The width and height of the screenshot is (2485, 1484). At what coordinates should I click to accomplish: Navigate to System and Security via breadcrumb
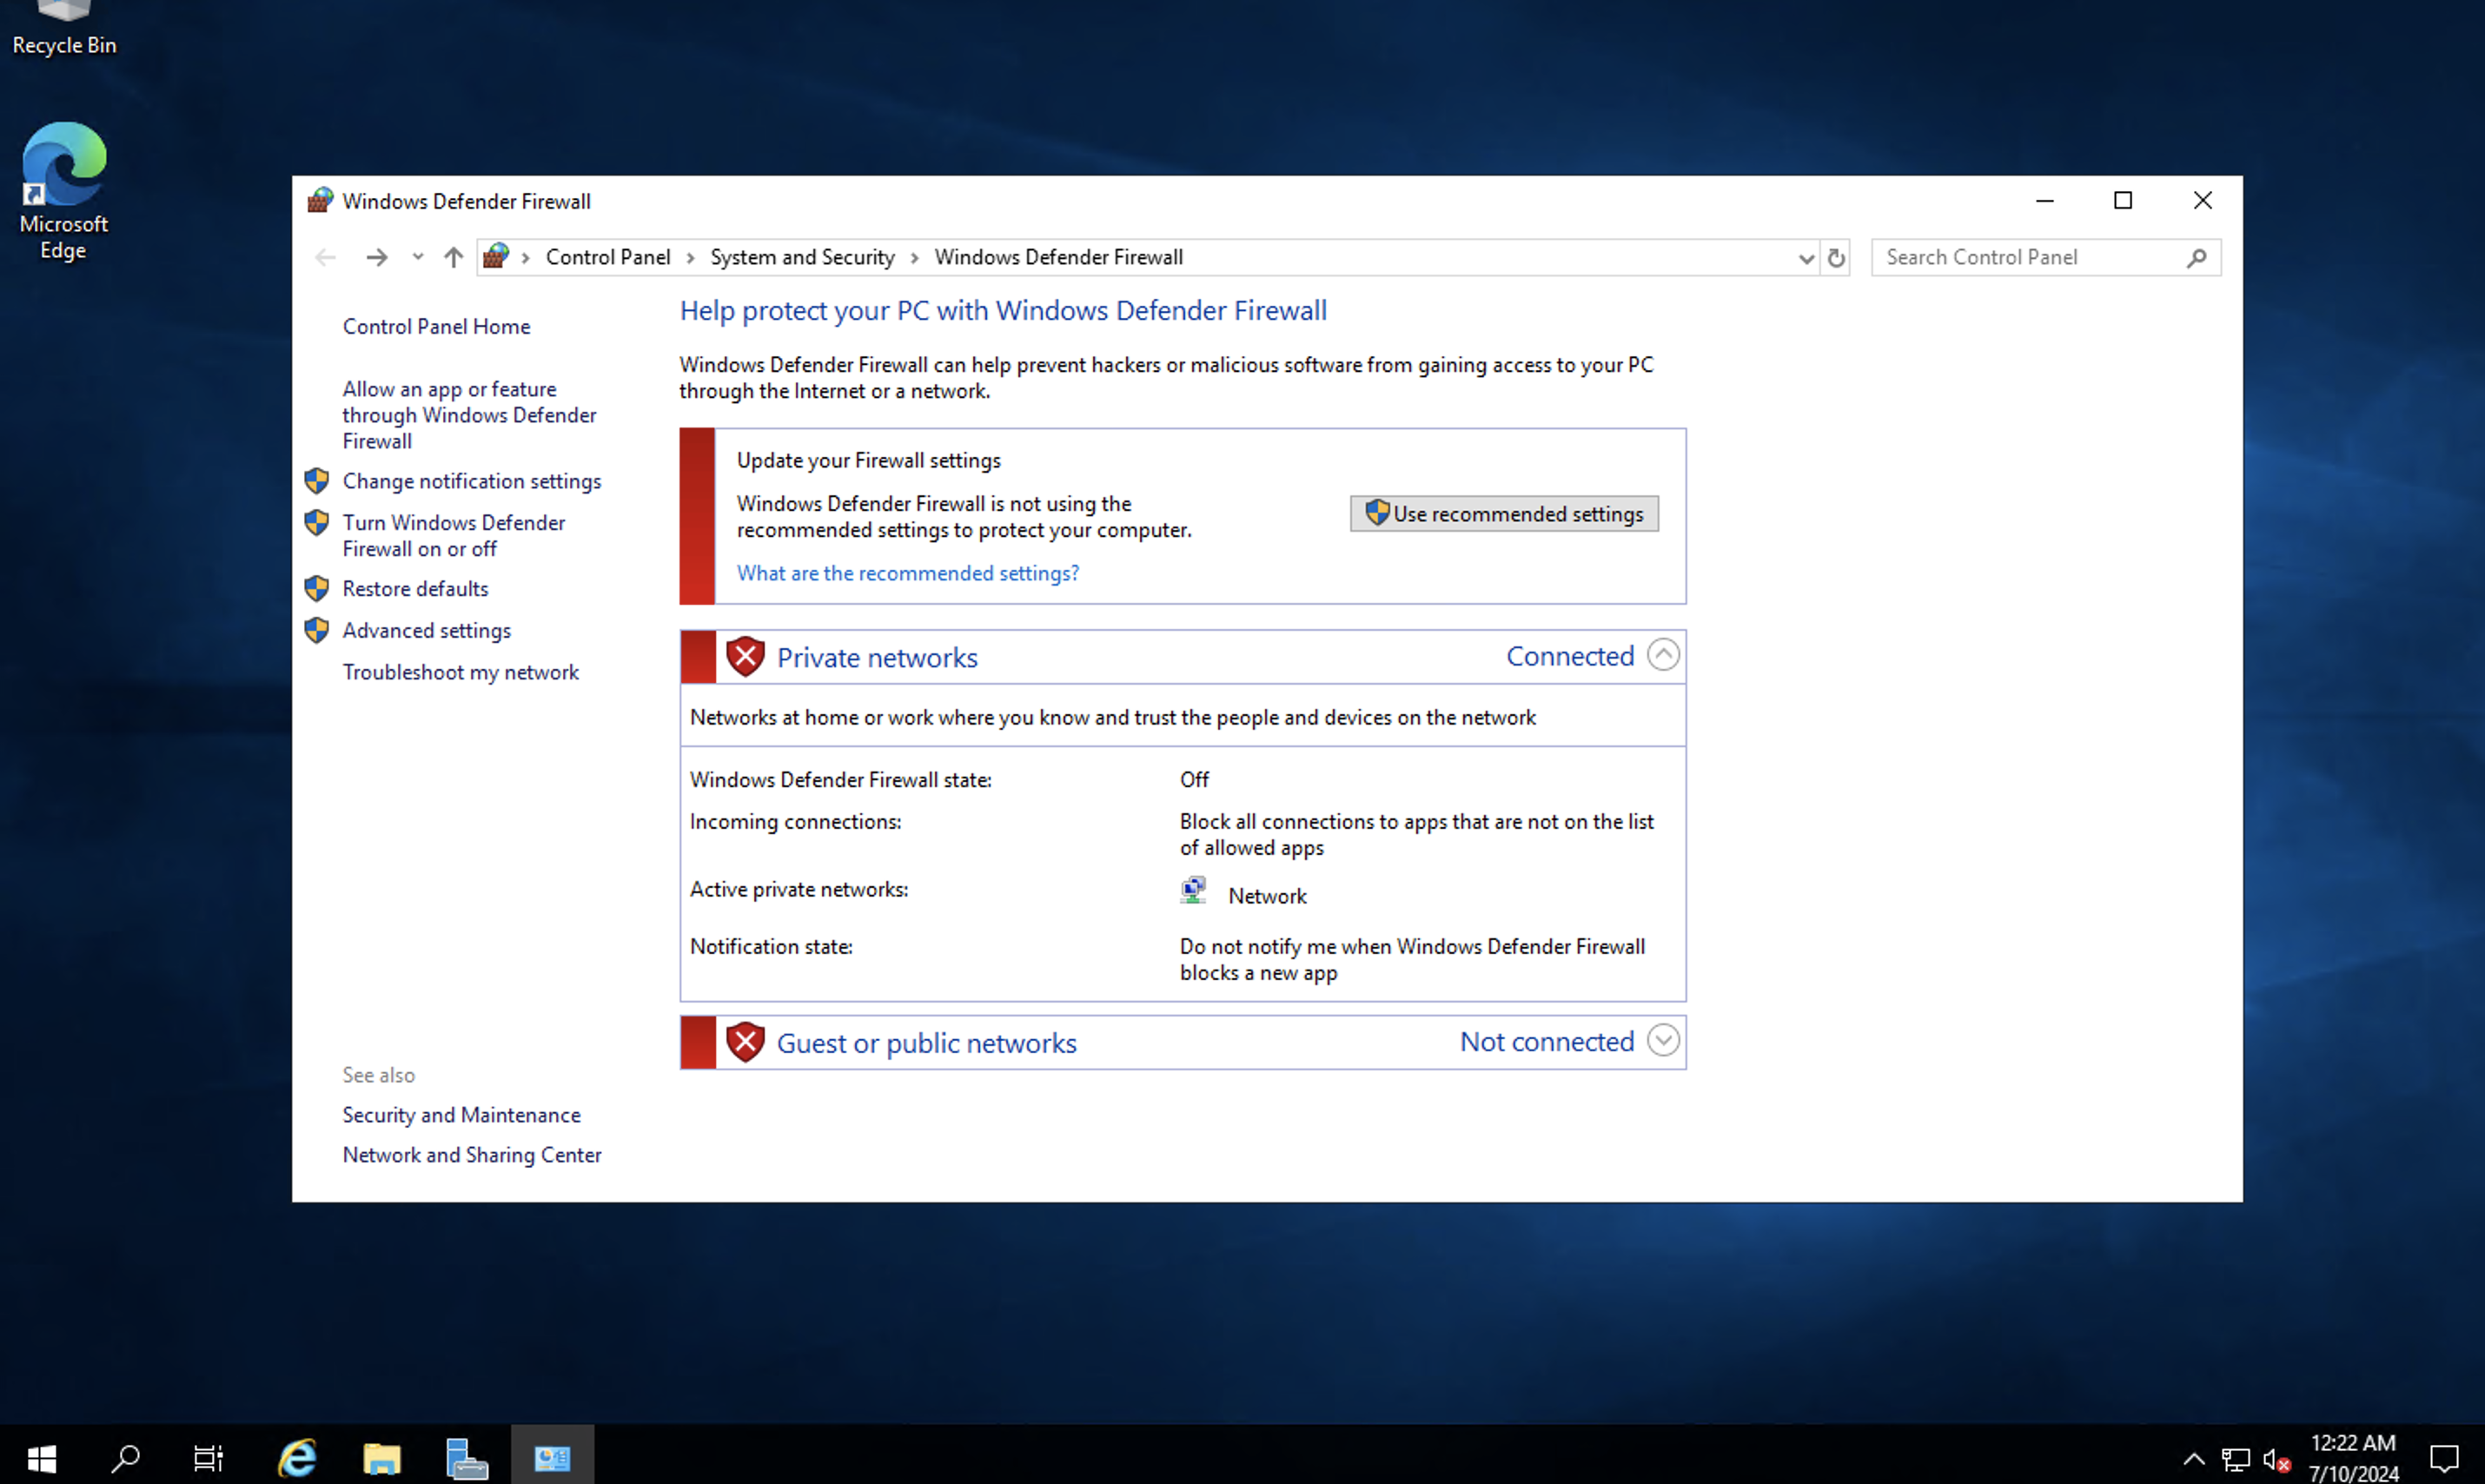[801, 257]
